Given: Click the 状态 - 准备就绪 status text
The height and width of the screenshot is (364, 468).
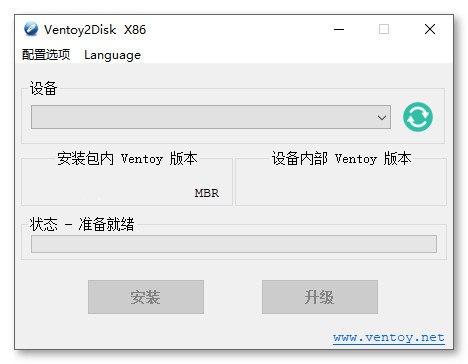Looking at the screenshot, I should pos(82,224).
